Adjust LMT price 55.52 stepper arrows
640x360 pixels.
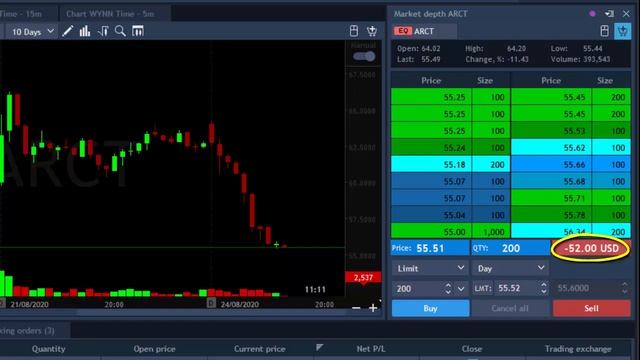click(x=544, y=288)
